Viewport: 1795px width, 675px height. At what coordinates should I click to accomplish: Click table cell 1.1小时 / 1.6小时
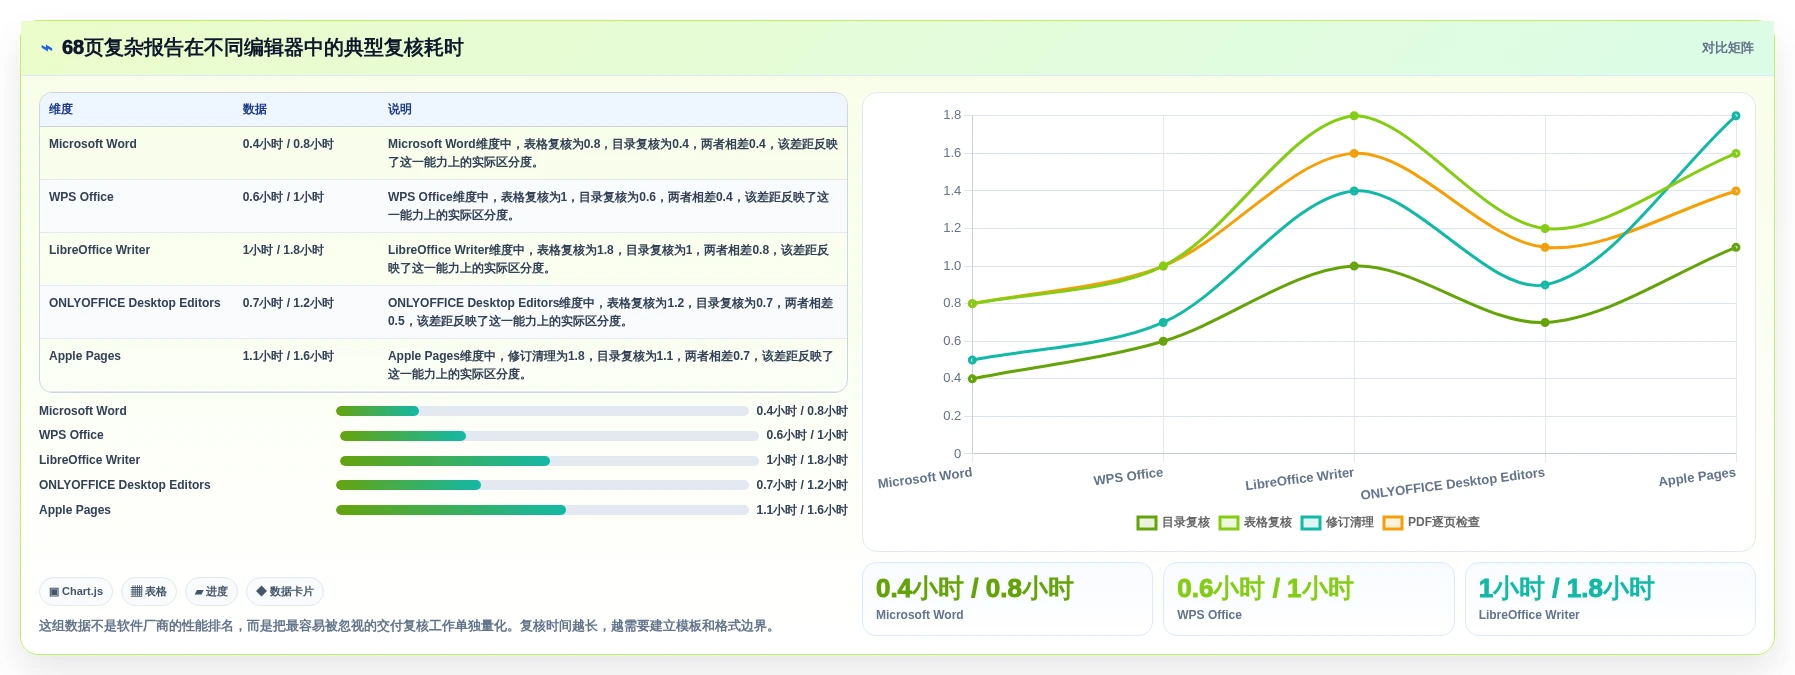point(288,356)
